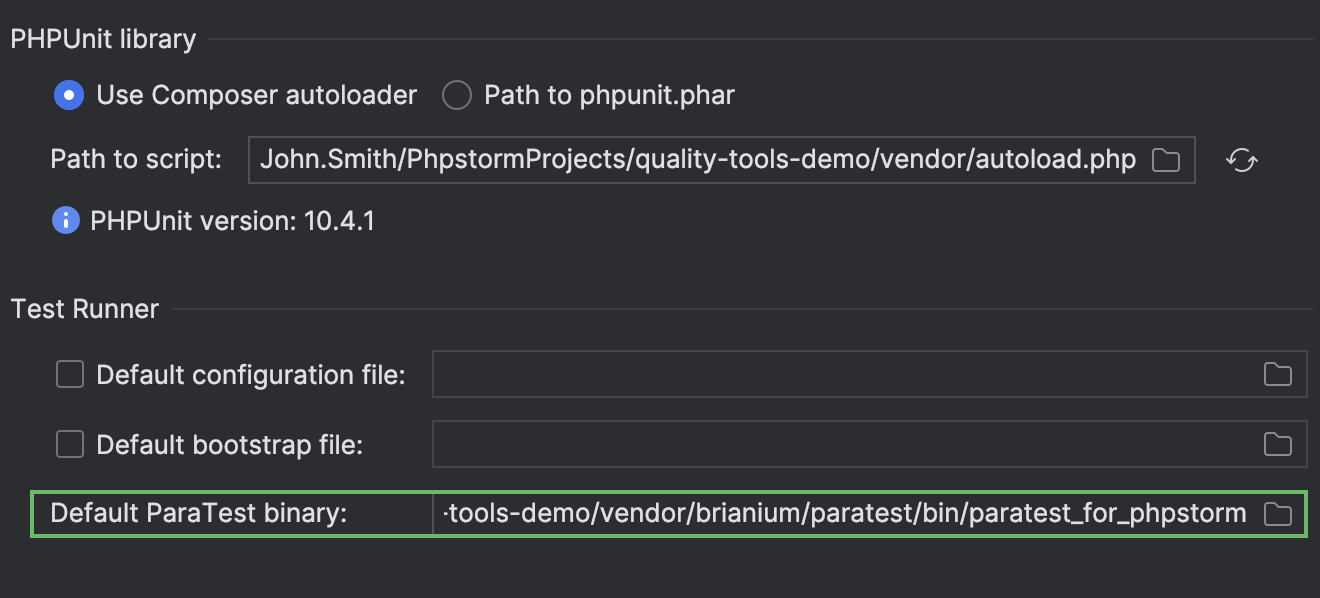Screen dimensions: 1320x598
Task: Select the Path to phpunit.phar radio button
Action: coord(457,95)
